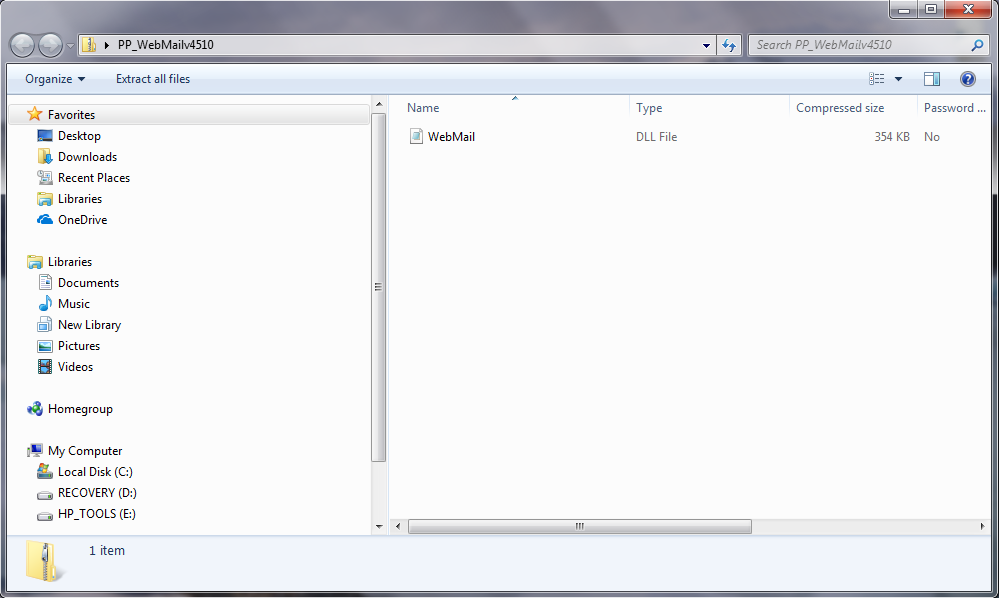Viewport: 999px width, 598px height.
Task: Open Desktop in Favorites
Action: (x=79, y=136)
